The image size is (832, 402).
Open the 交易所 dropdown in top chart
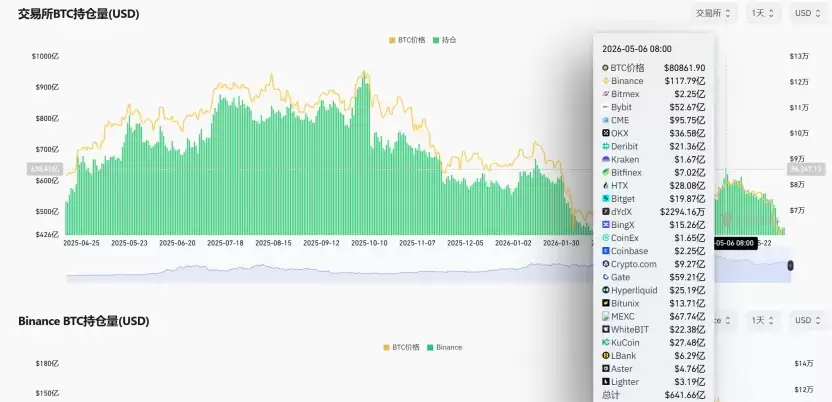click(x=714, y=13)
